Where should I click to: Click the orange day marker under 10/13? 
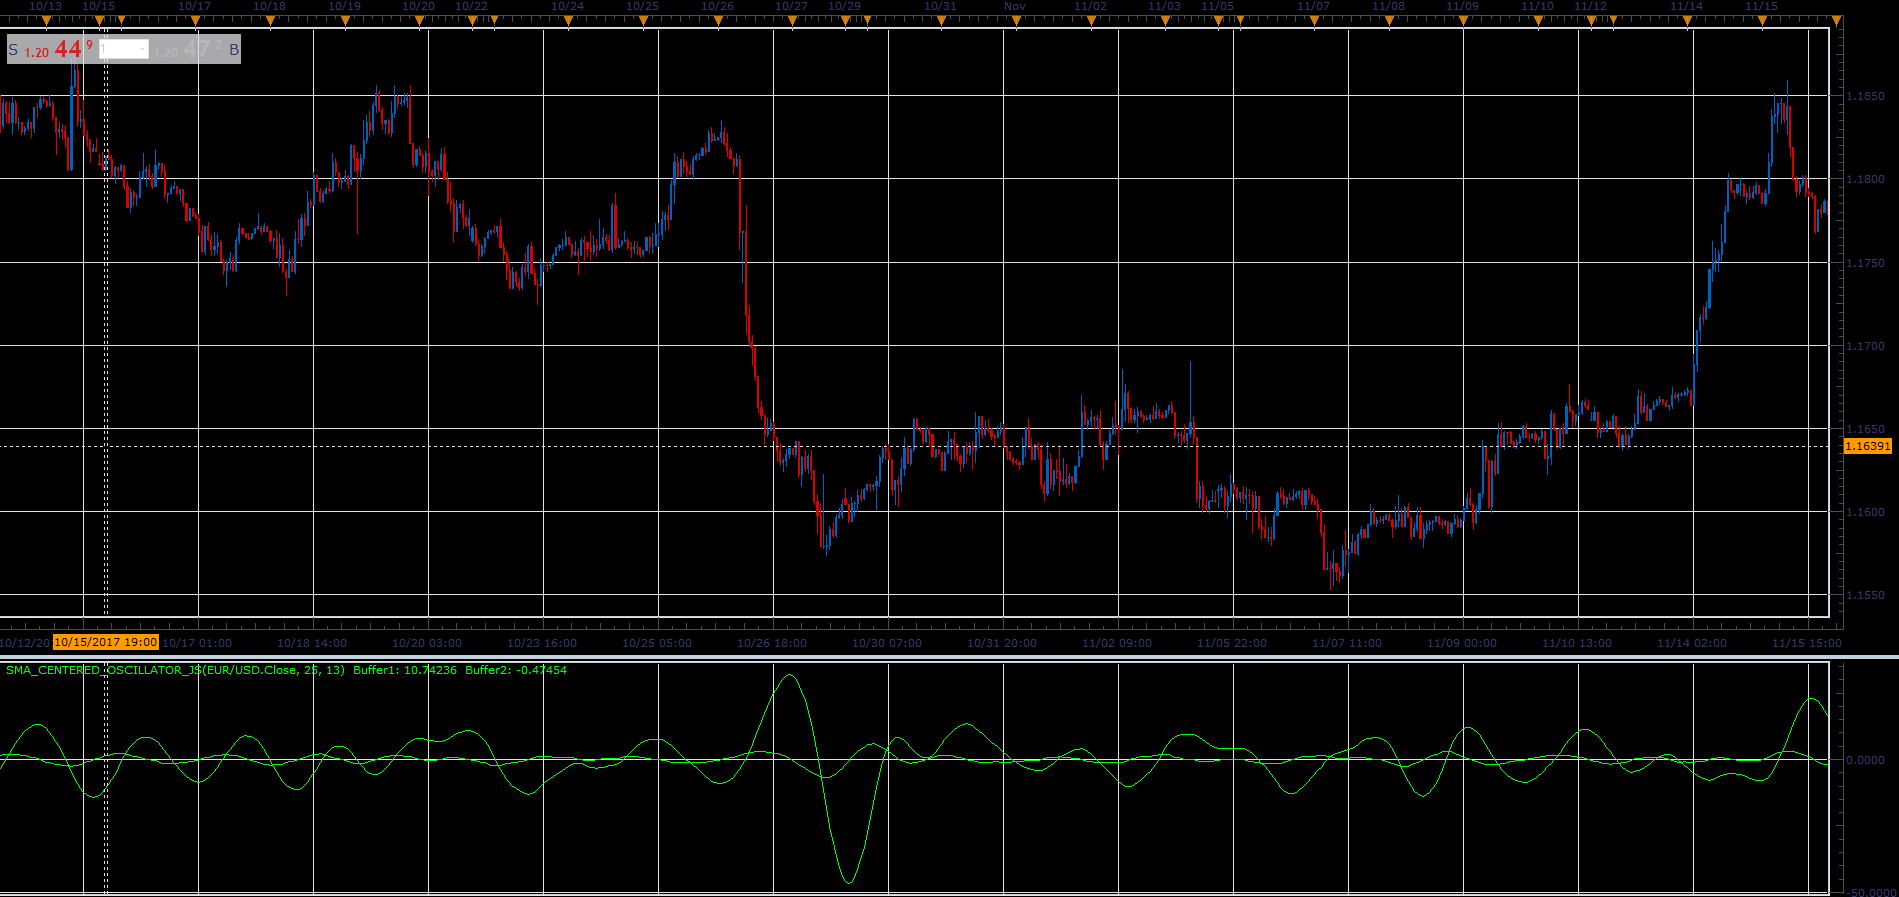[x=46, y=21]
